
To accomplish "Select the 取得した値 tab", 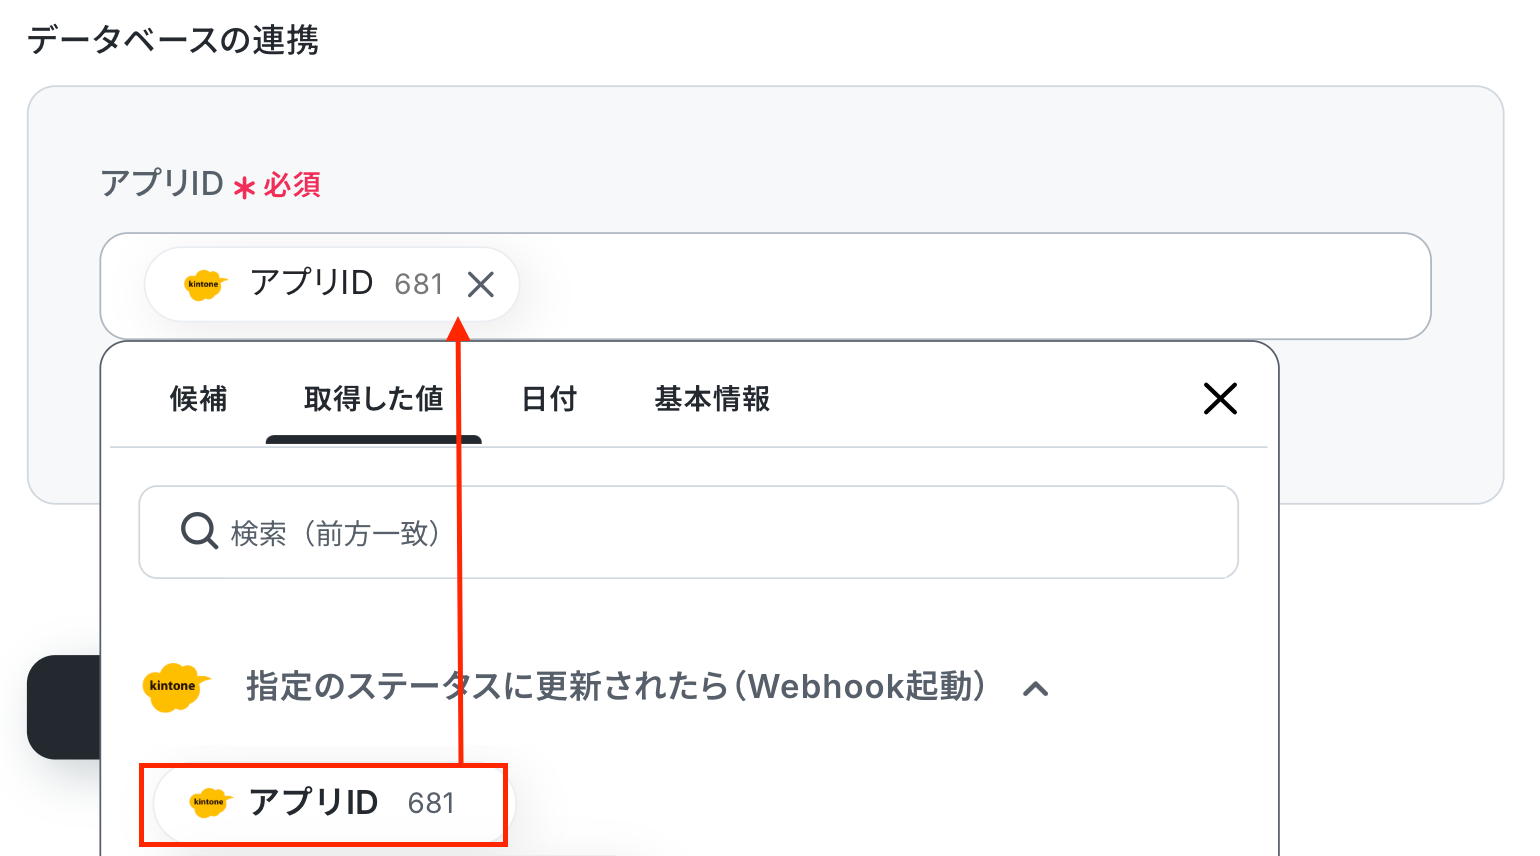I will [x=373, y=399].
